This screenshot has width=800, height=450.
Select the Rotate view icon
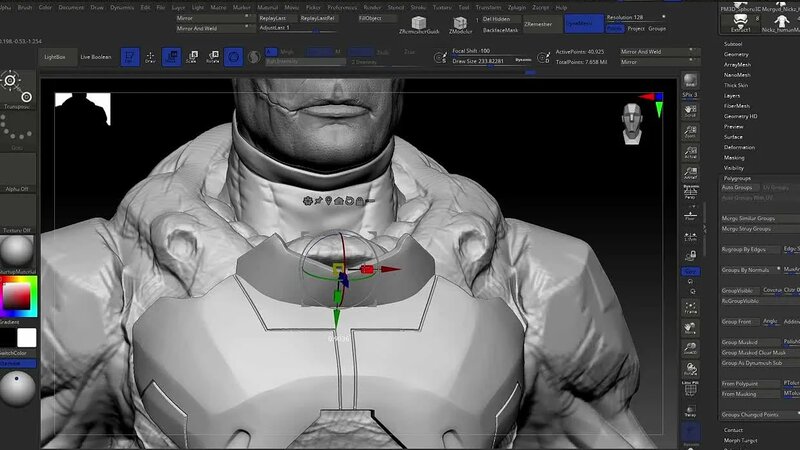[x=690, y=369]
